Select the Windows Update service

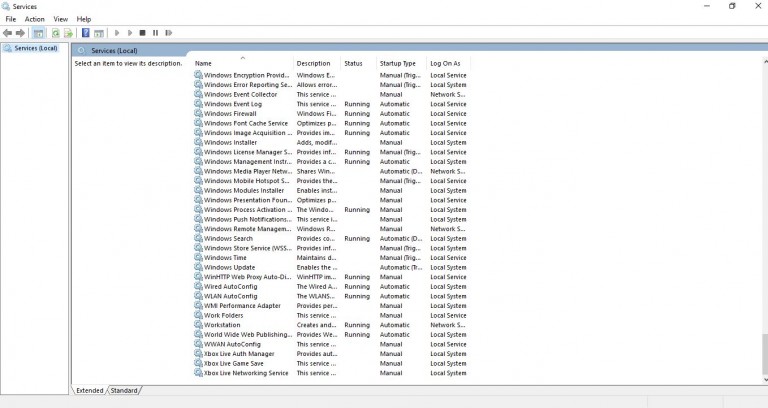pos(229,267)
